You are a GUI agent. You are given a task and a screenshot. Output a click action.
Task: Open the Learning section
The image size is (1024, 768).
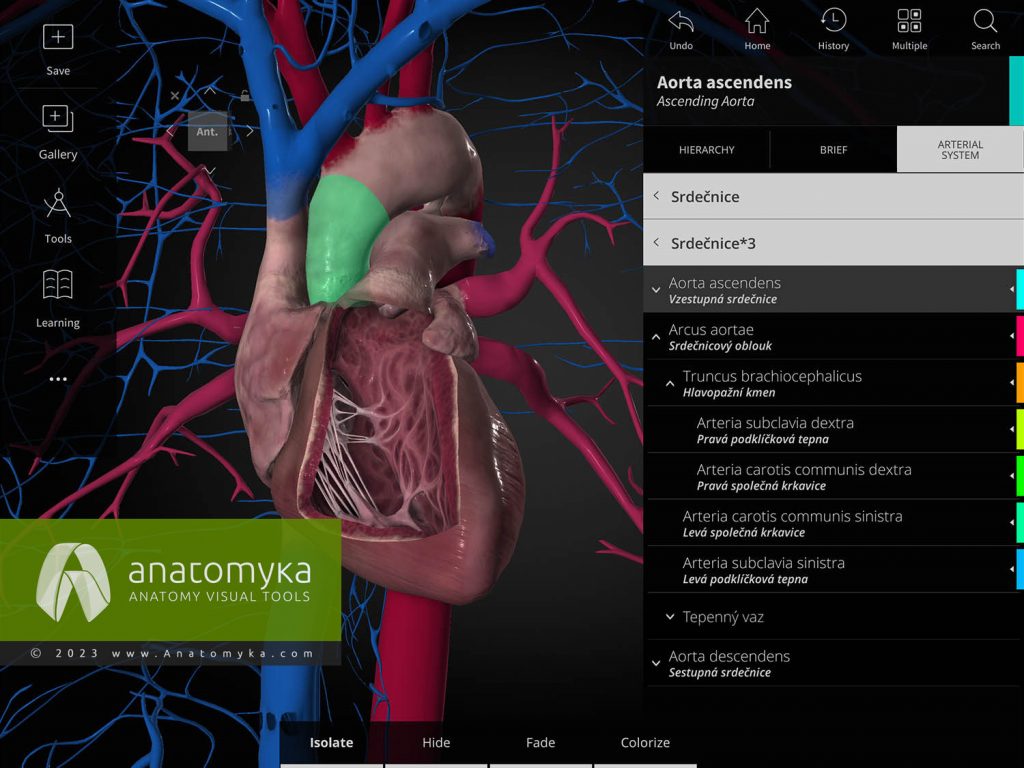pyautogui.click(x=57, y=300)
